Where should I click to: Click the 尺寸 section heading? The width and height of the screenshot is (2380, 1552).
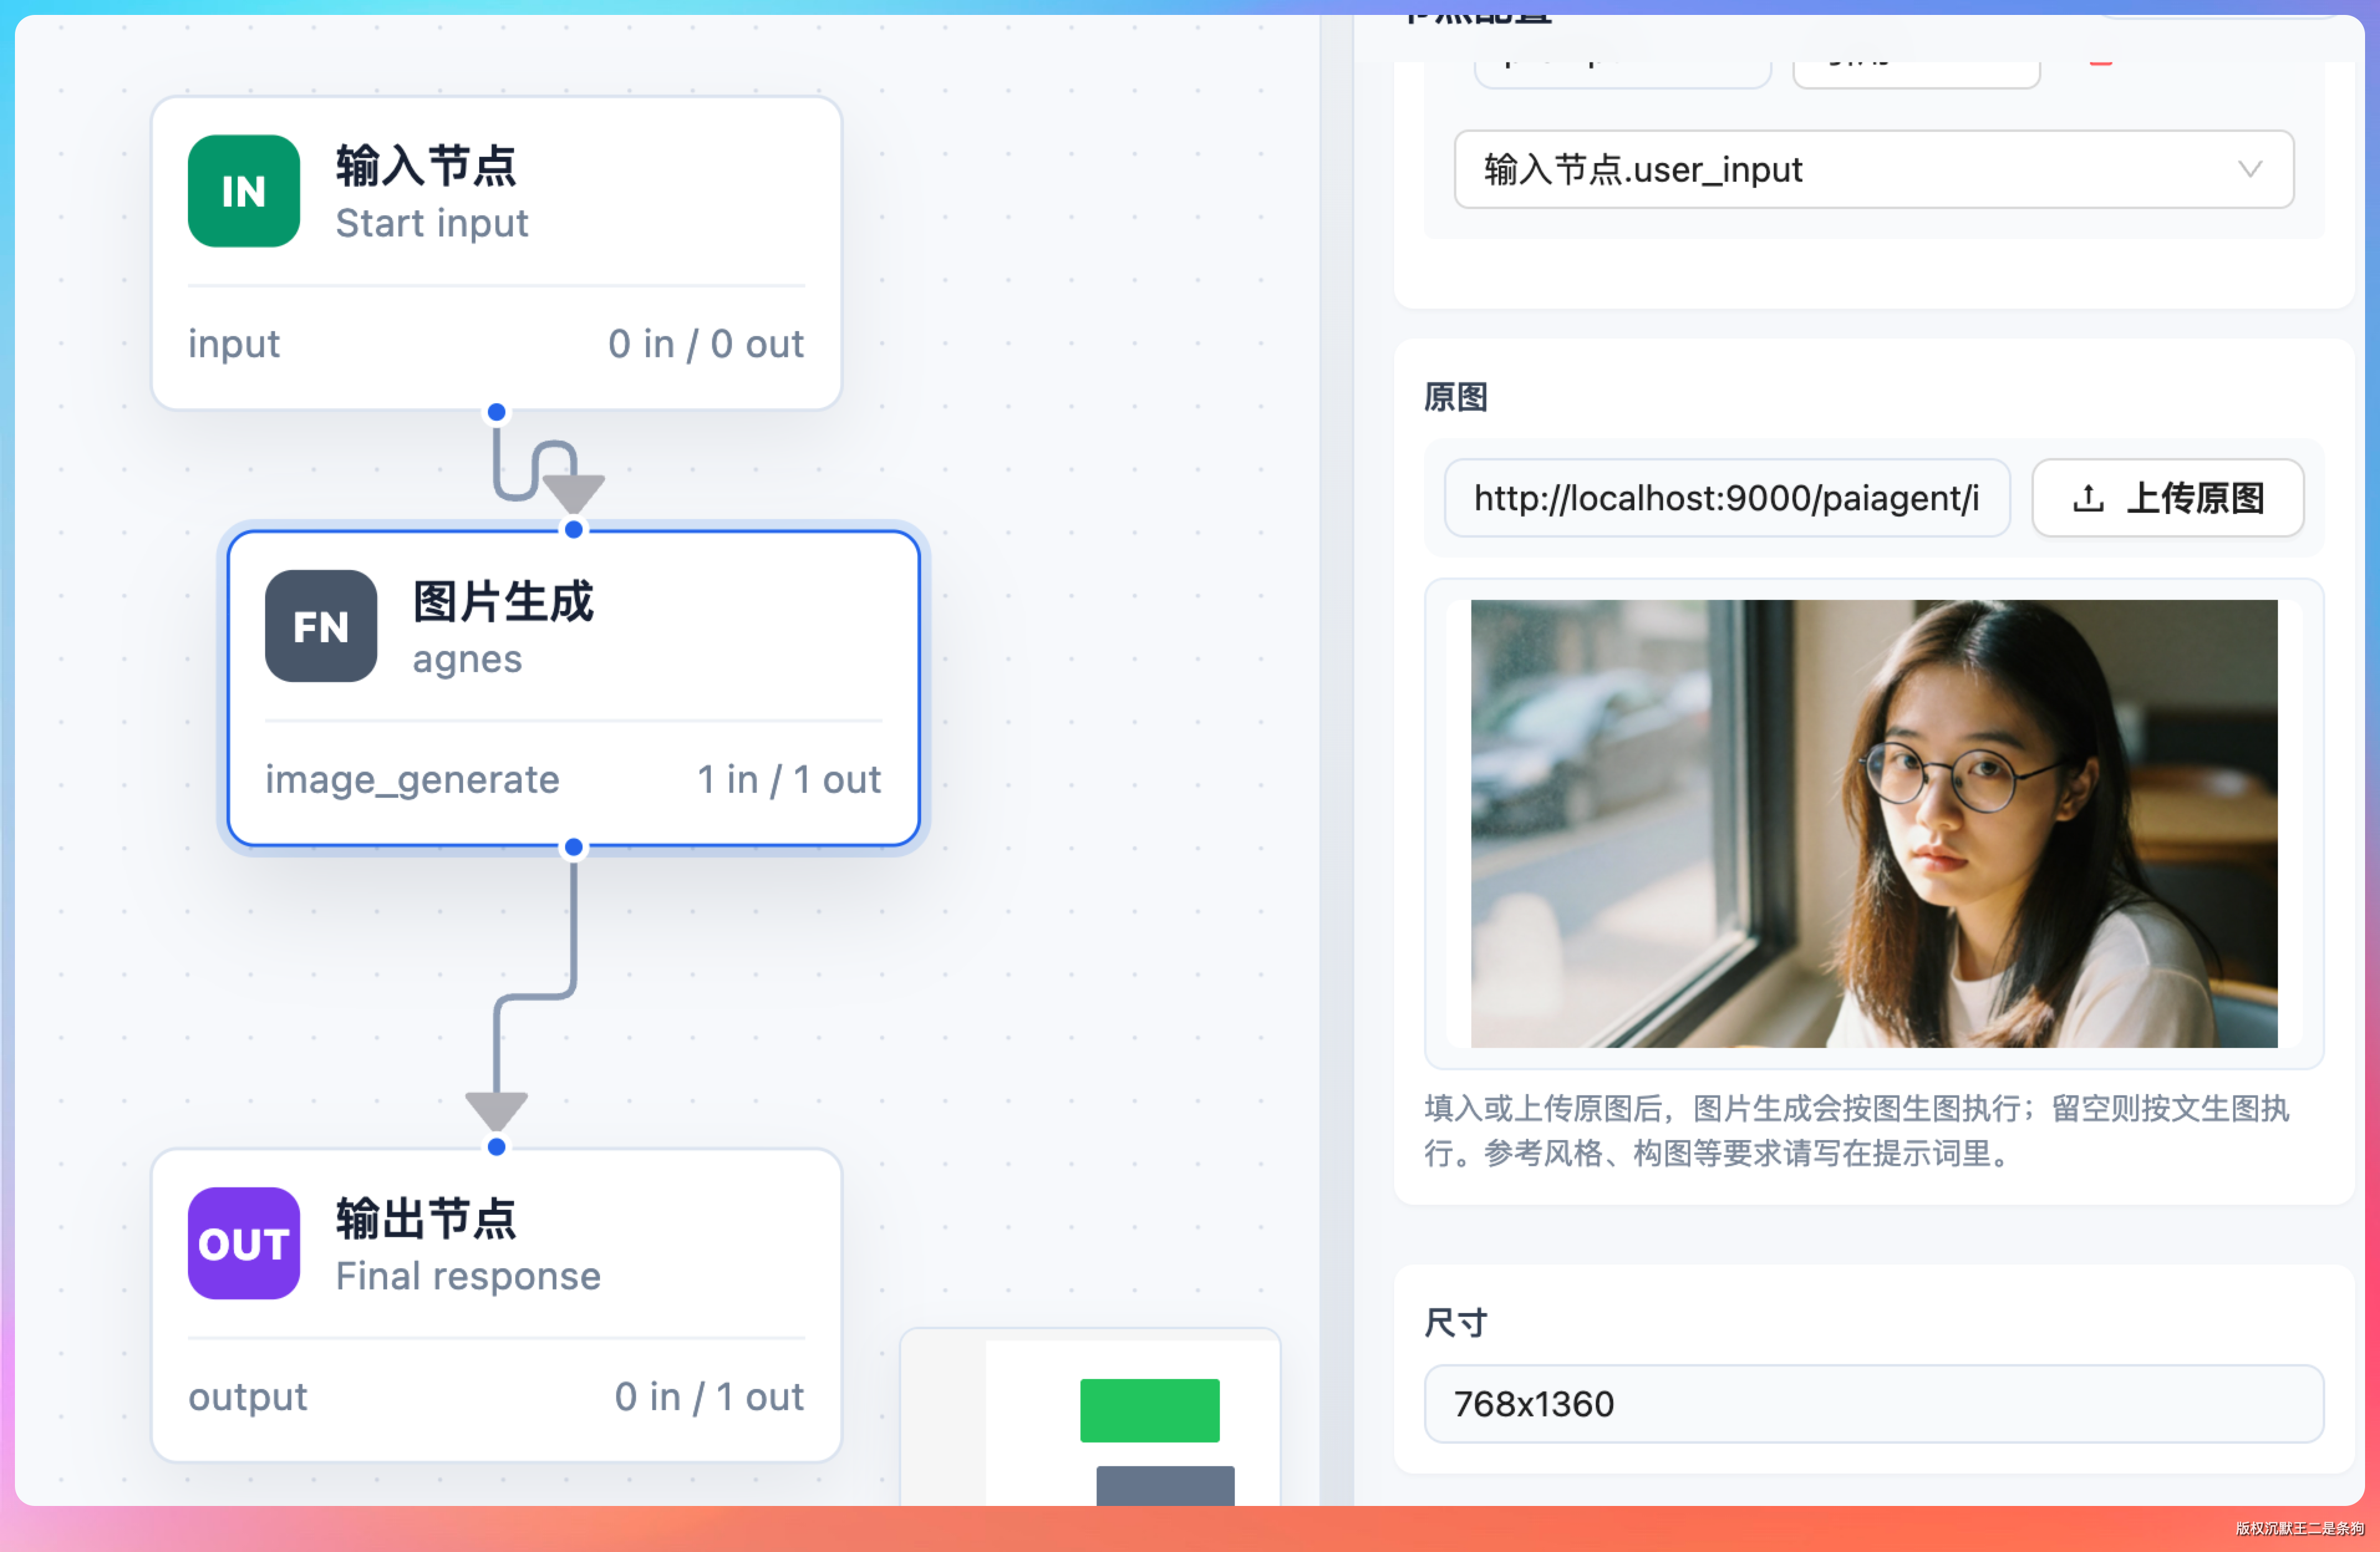pos(1456,1323)
